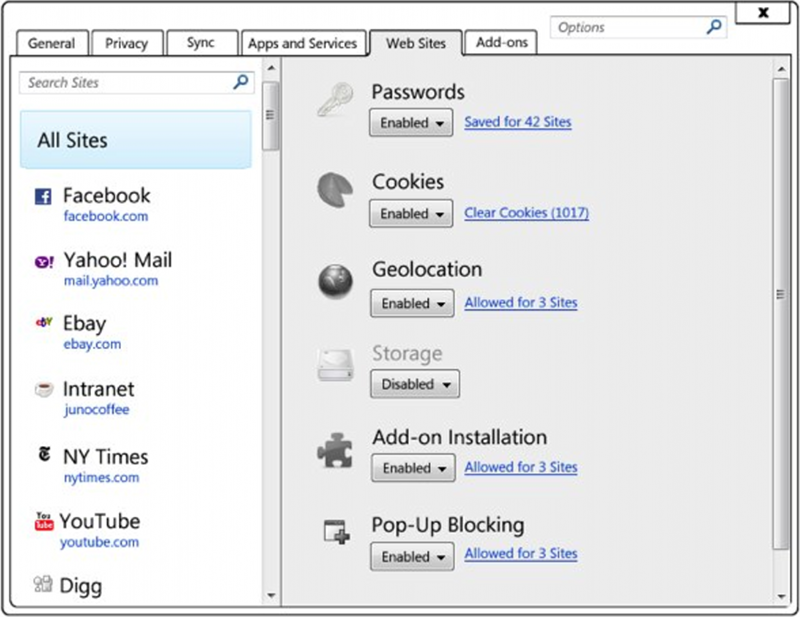Click the Intranet coffee cup icon
The height and width of the screenshot is (617, 800).
[44, 389]
